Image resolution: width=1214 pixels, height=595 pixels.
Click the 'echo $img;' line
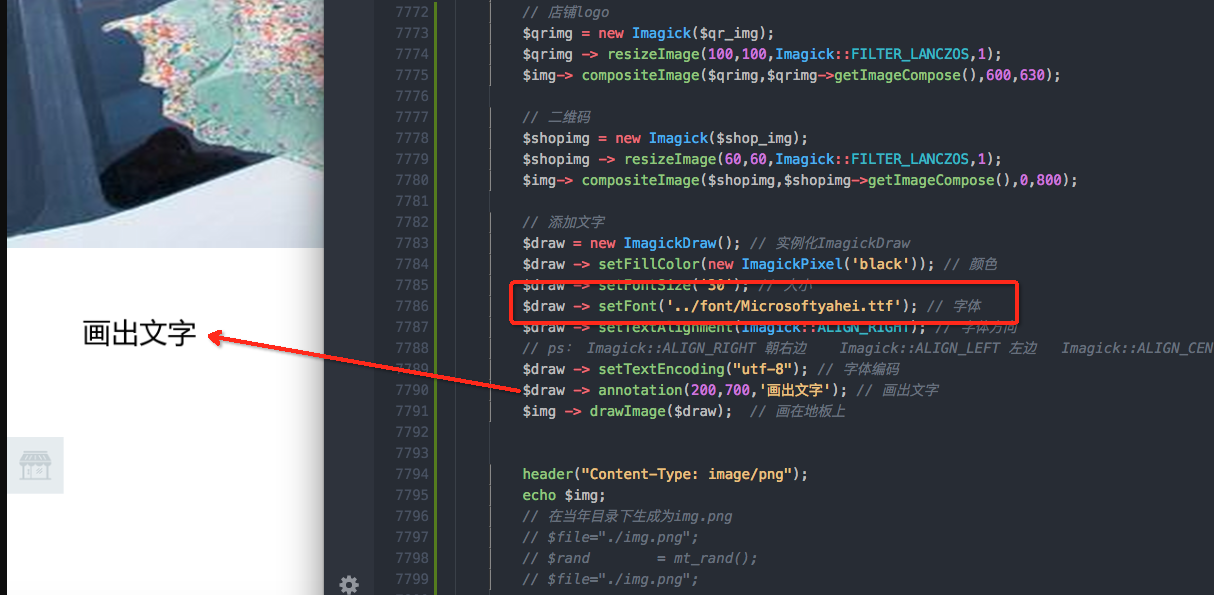point(564,496)
